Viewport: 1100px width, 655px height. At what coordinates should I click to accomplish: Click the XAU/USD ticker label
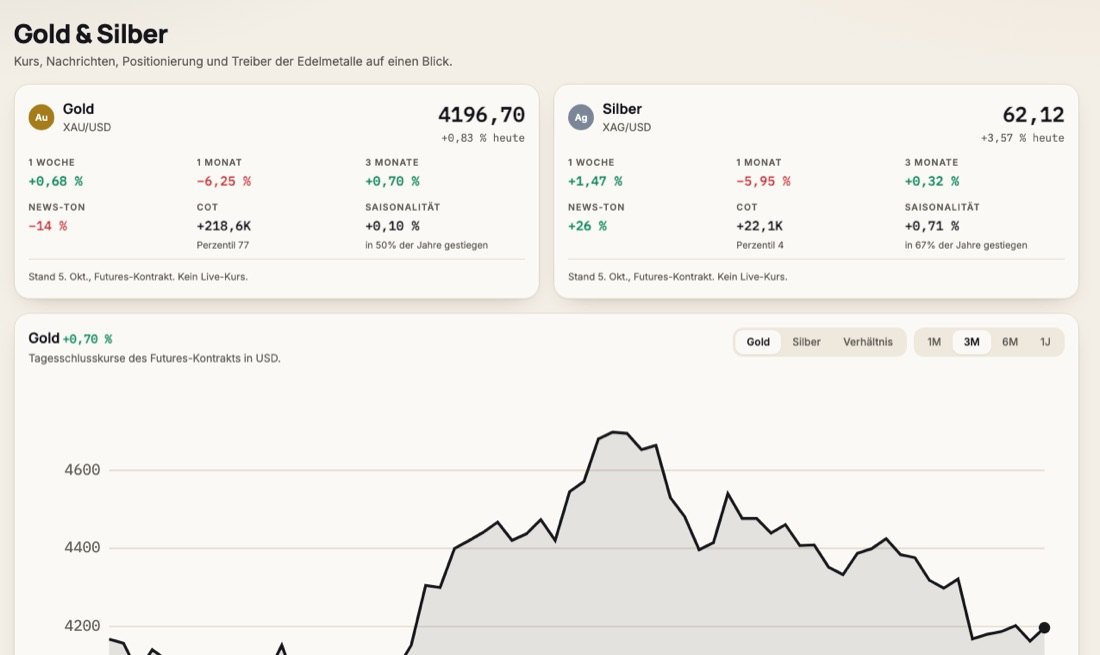pos(87,127)
